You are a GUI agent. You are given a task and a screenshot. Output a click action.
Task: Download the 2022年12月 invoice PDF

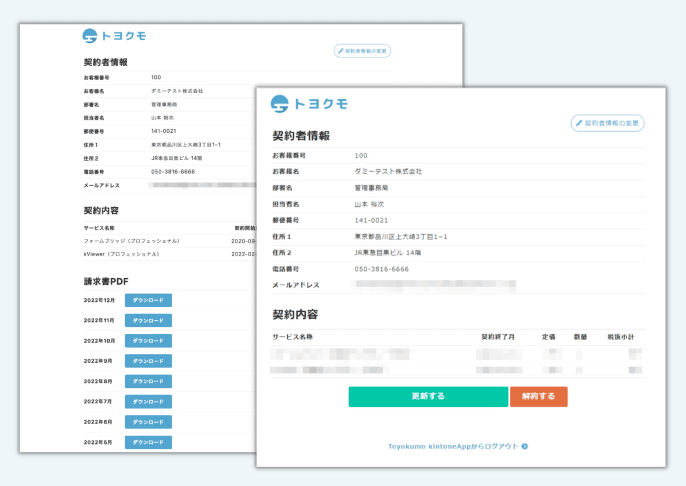(x=148, y=300)
